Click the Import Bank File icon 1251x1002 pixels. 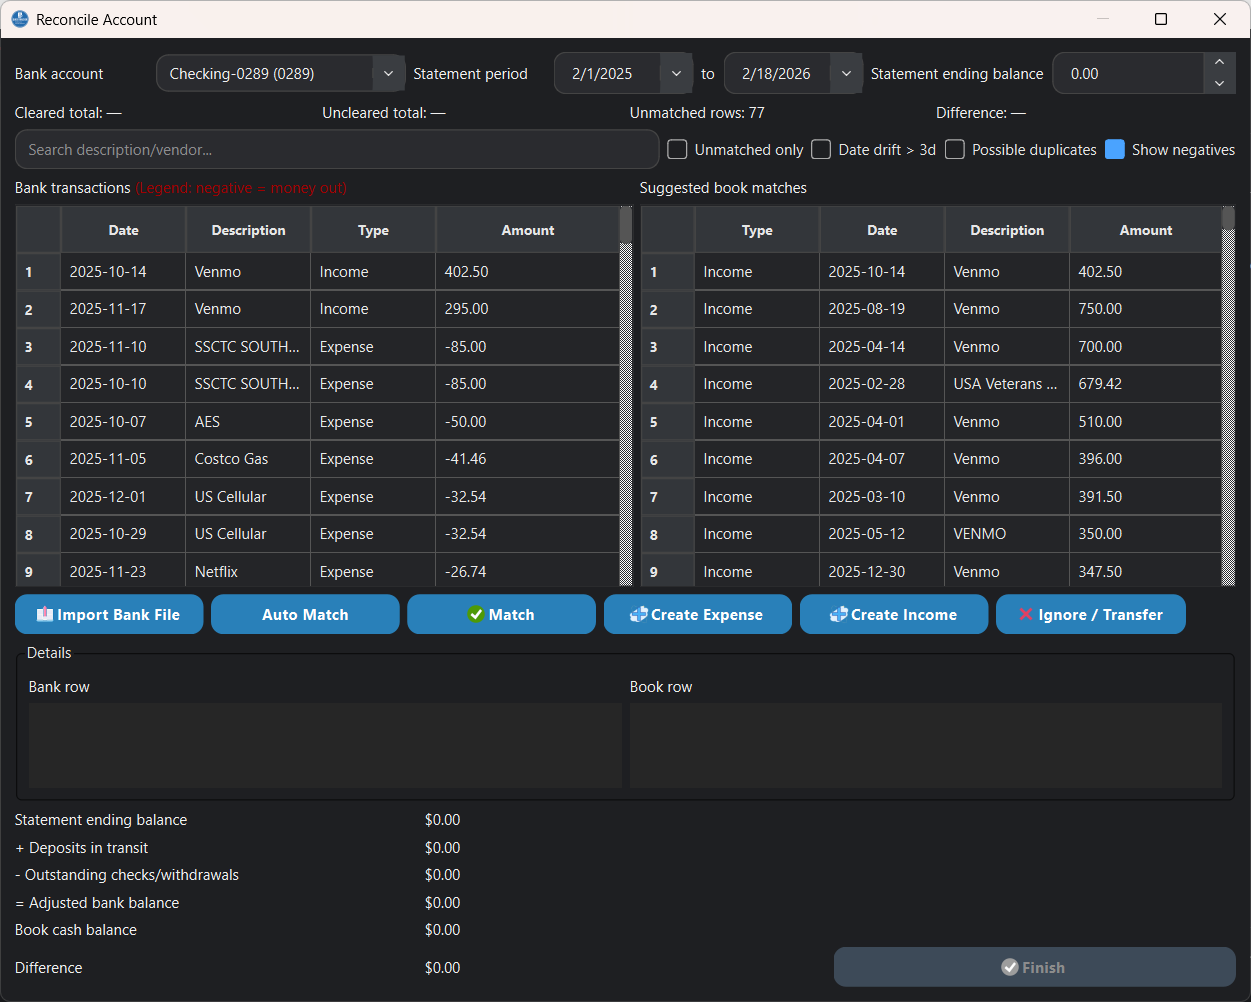(x=45, y=615)
